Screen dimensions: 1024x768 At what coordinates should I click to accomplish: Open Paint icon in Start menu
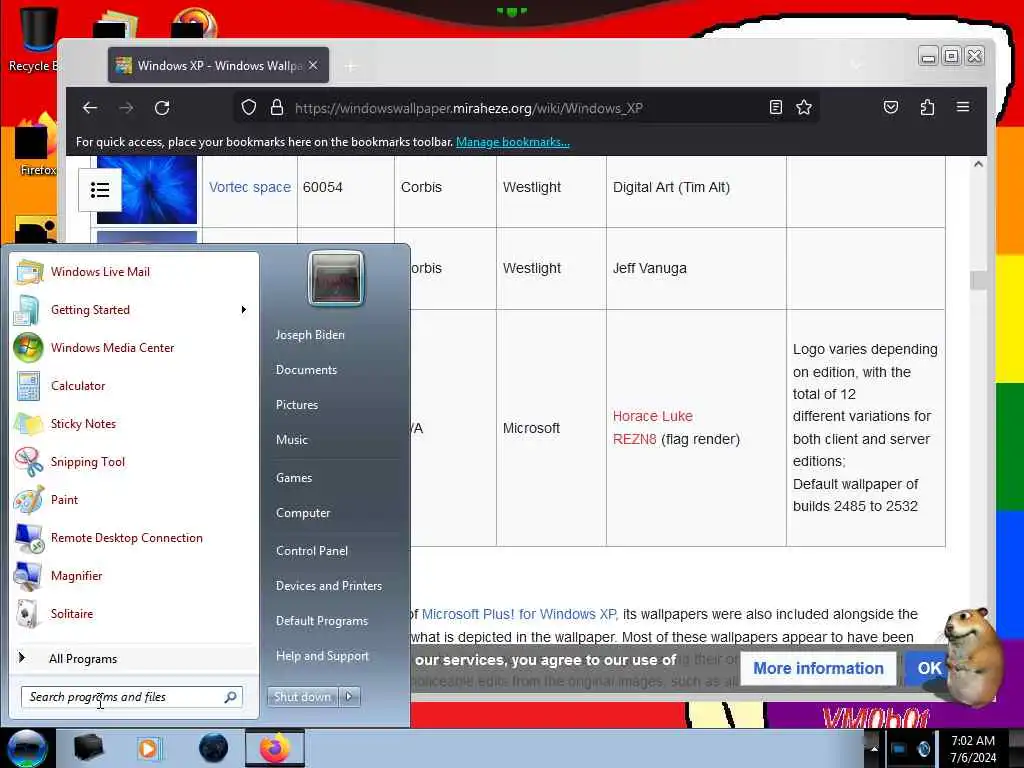28,500
